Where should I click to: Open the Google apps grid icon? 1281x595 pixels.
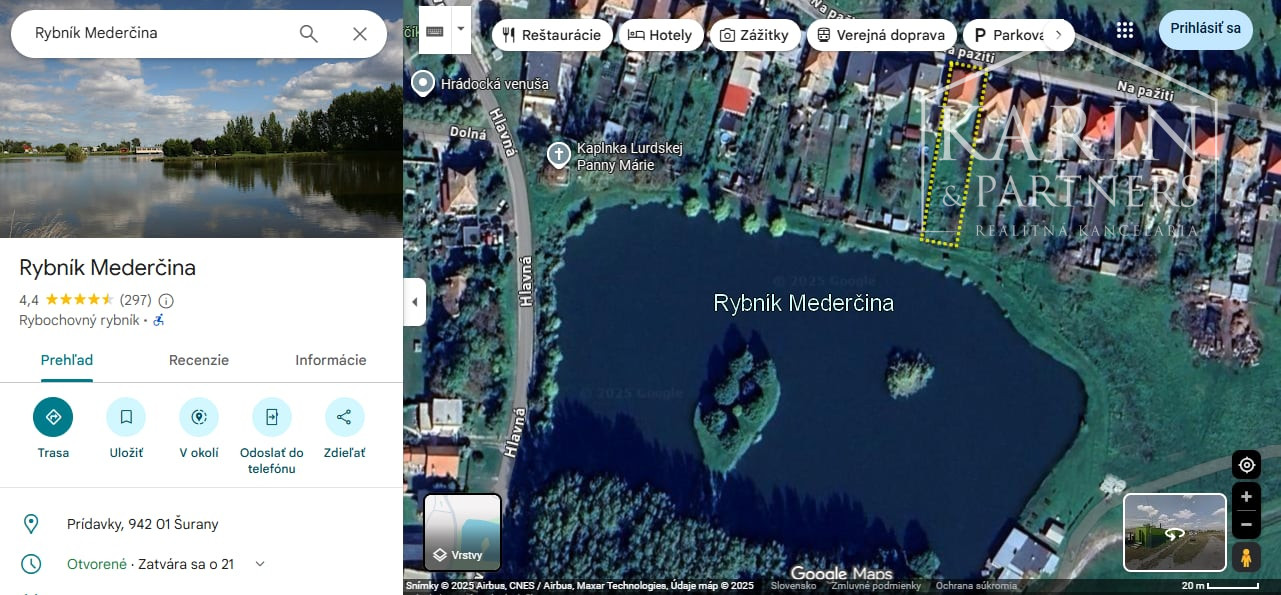click(x=1124, y=30)
